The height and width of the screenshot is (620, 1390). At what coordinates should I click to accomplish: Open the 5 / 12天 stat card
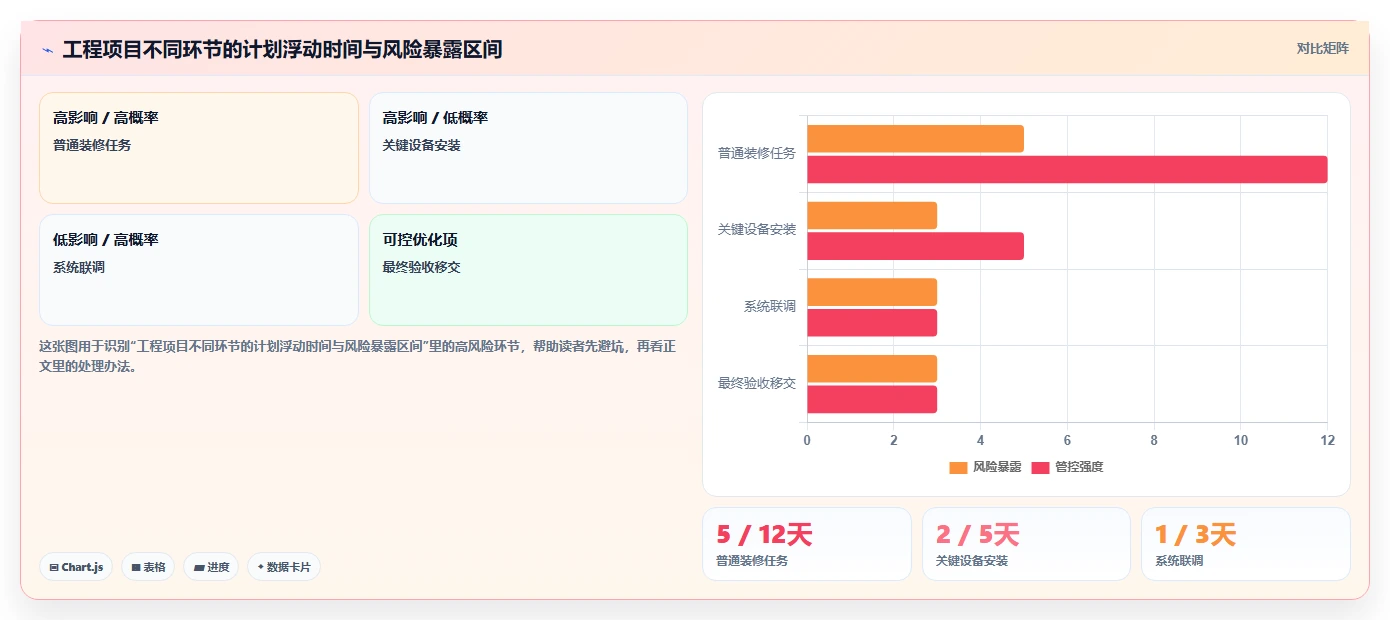[x=807, y=544]
